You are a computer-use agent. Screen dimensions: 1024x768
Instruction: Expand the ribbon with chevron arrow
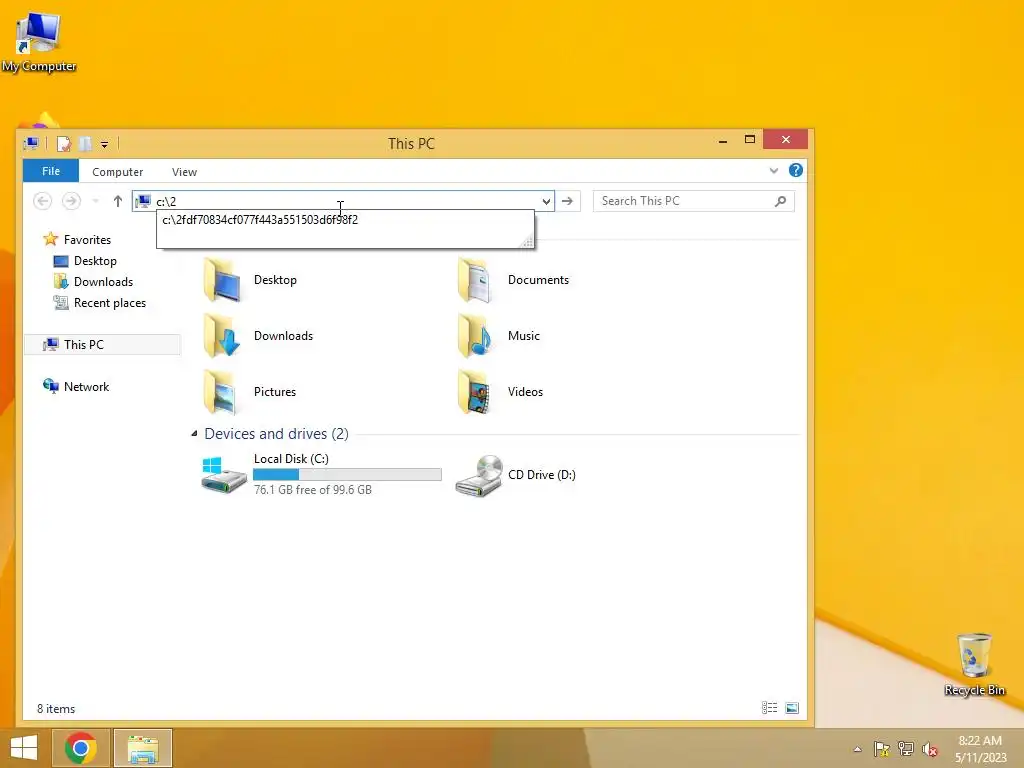pyautogui.click(x=774, y=170)
